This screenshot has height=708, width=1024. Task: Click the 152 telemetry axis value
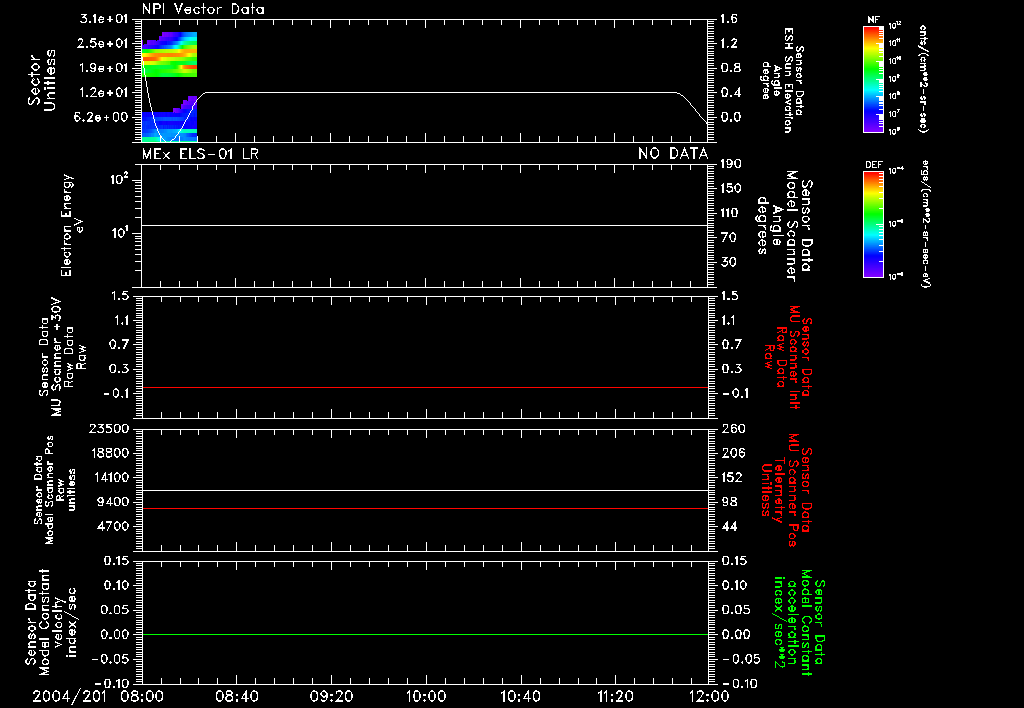733,477
